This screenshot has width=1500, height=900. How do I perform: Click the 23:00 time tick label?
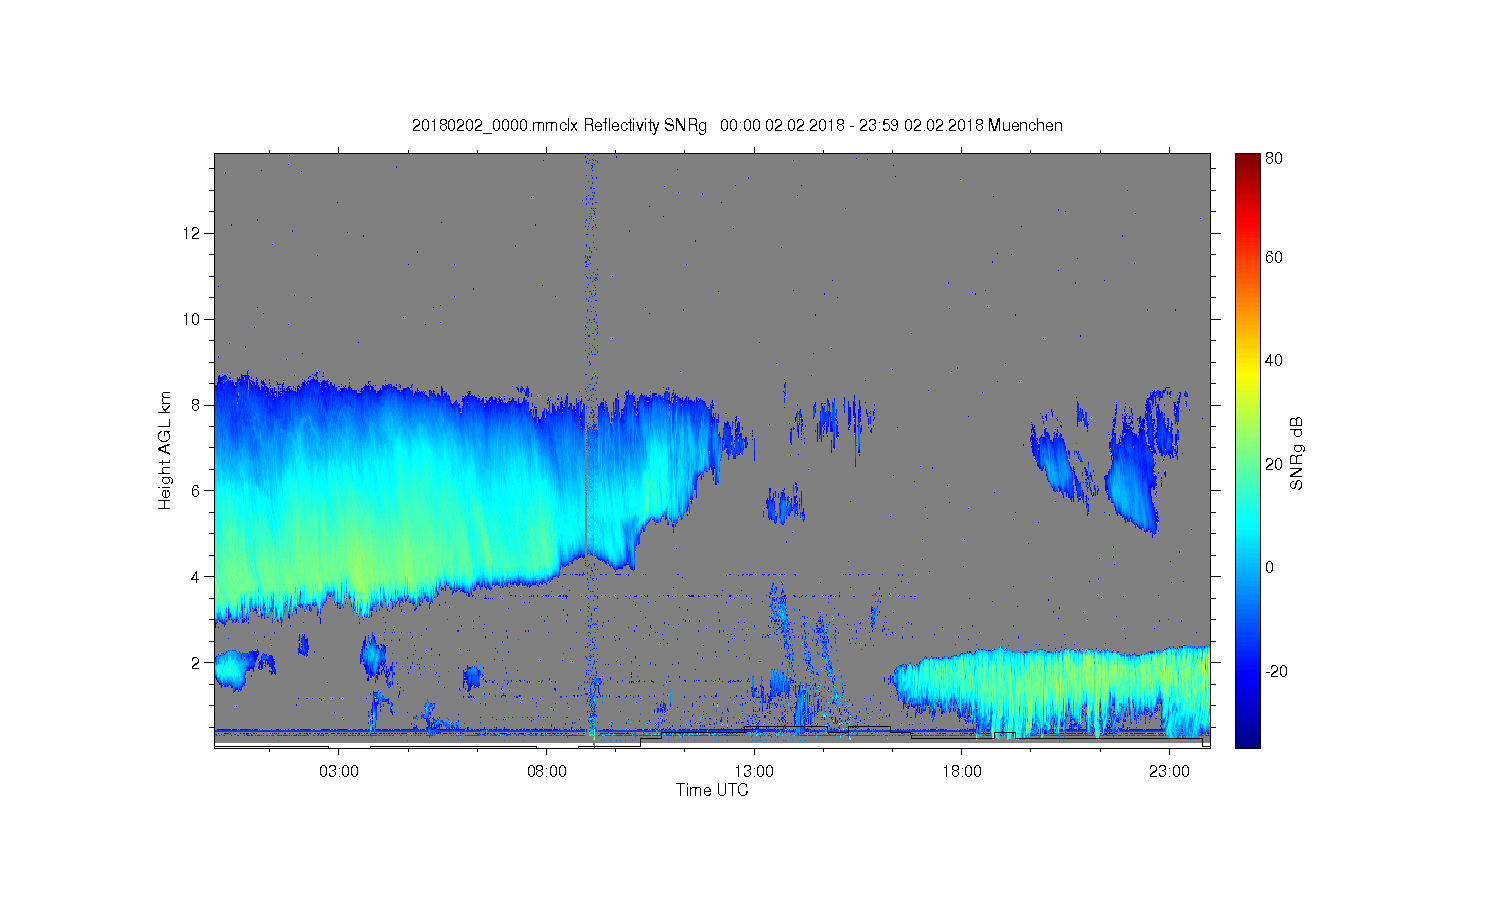coord(1169,772)
